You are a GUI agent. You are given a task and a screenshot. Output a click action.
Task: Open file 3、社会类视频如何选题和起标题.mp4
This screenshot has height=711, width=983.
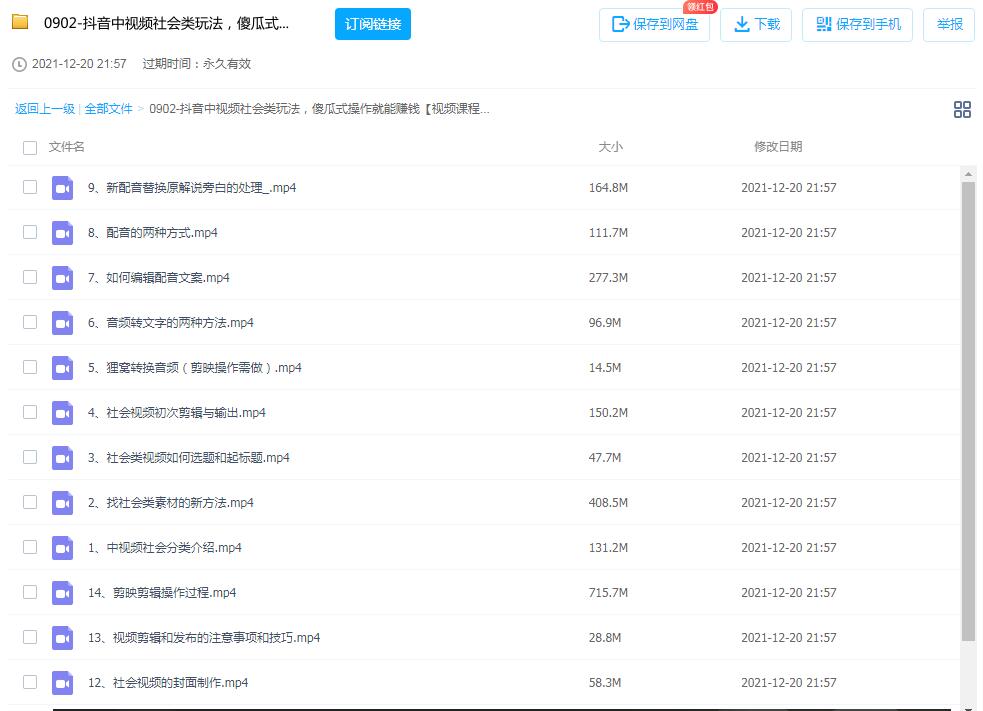tap(188, 458)
